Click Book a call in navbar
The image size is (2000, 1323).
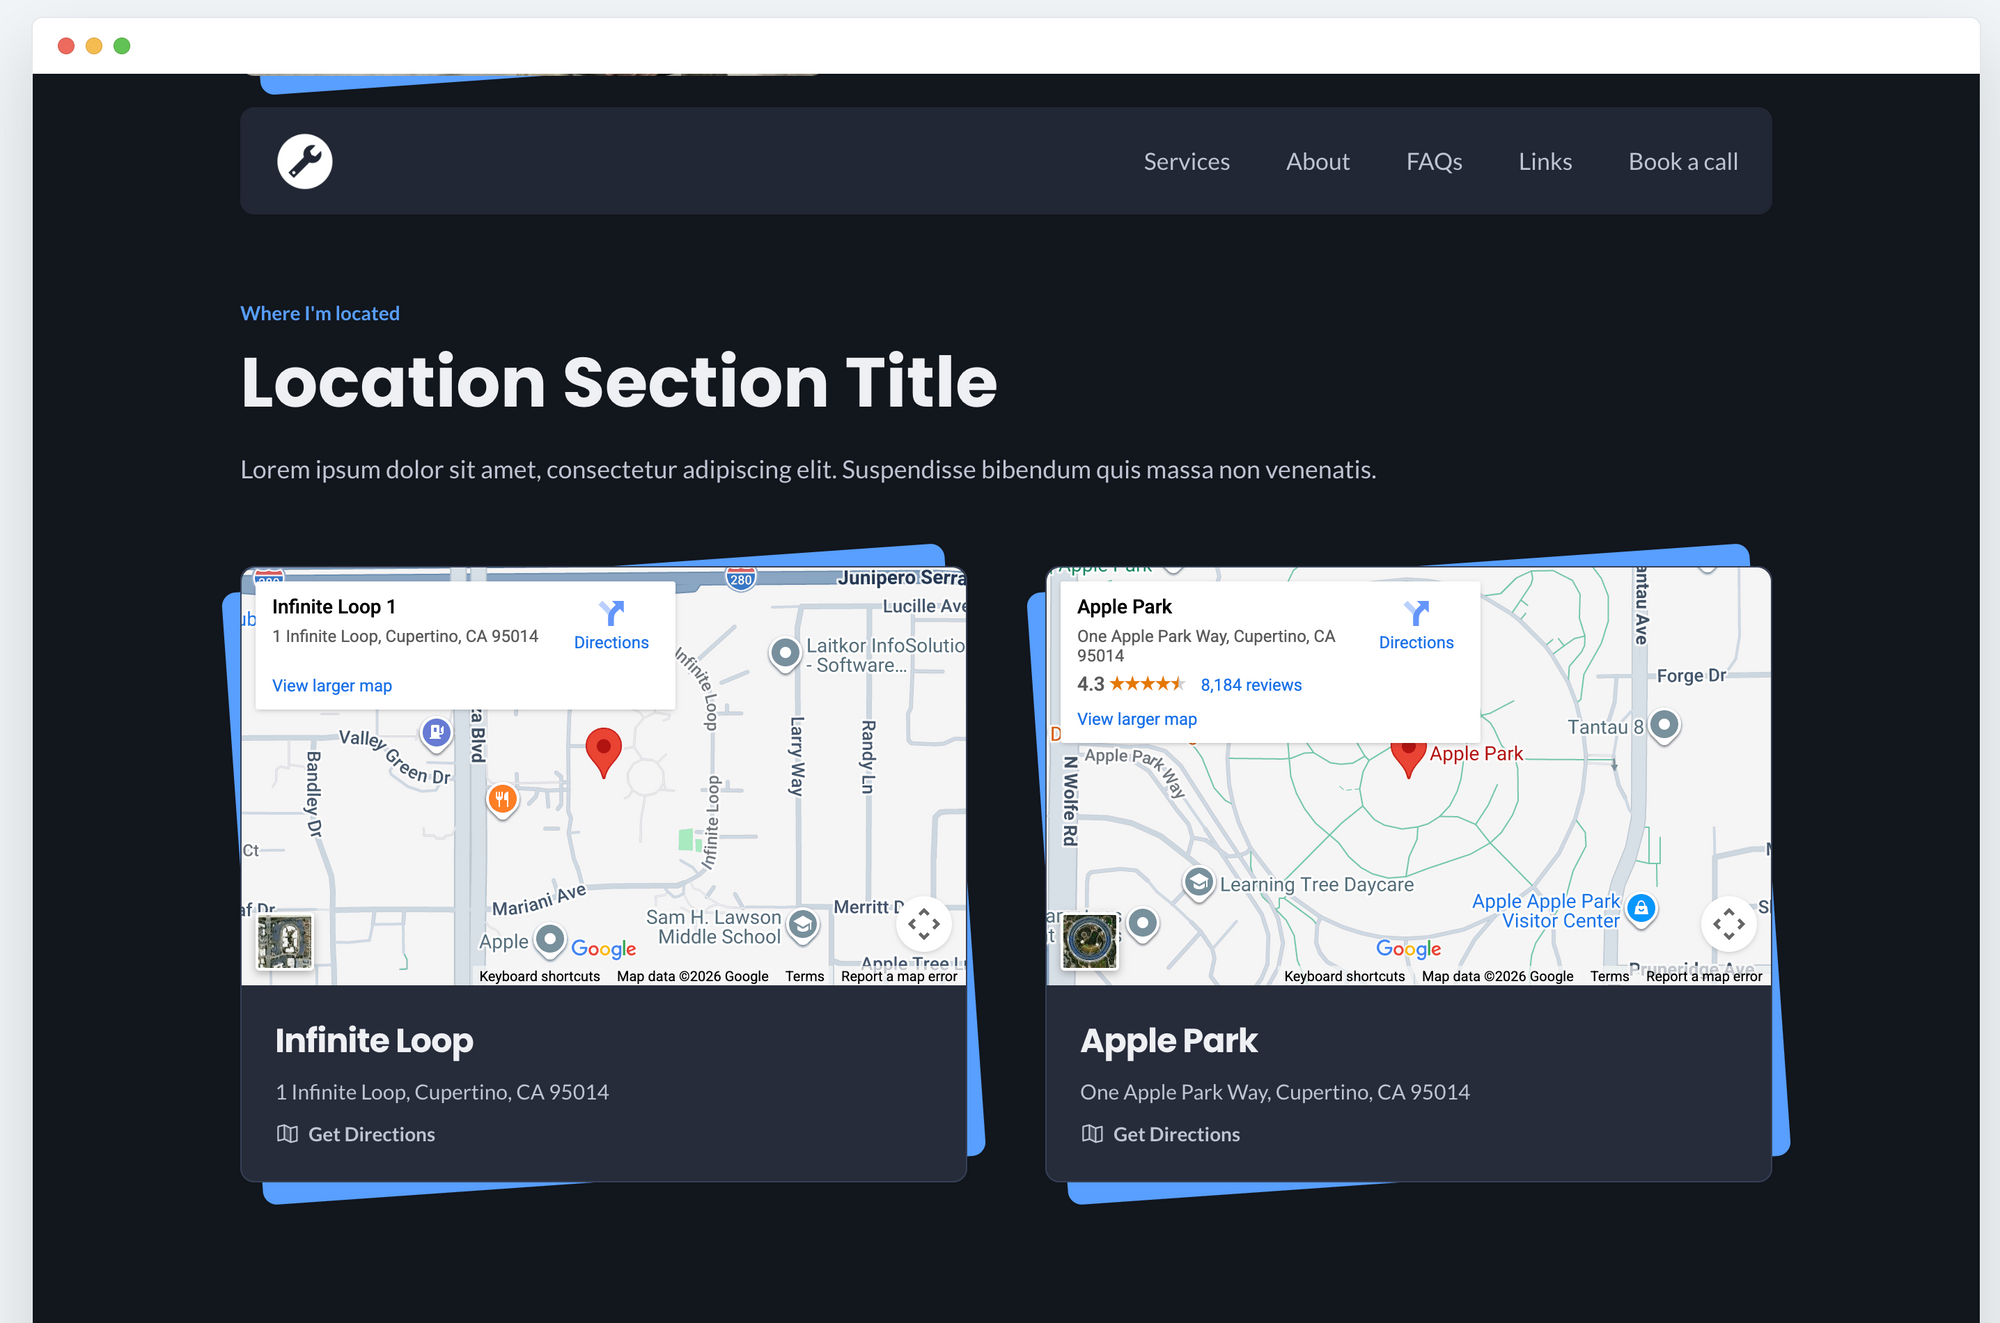coord(1683,161)
